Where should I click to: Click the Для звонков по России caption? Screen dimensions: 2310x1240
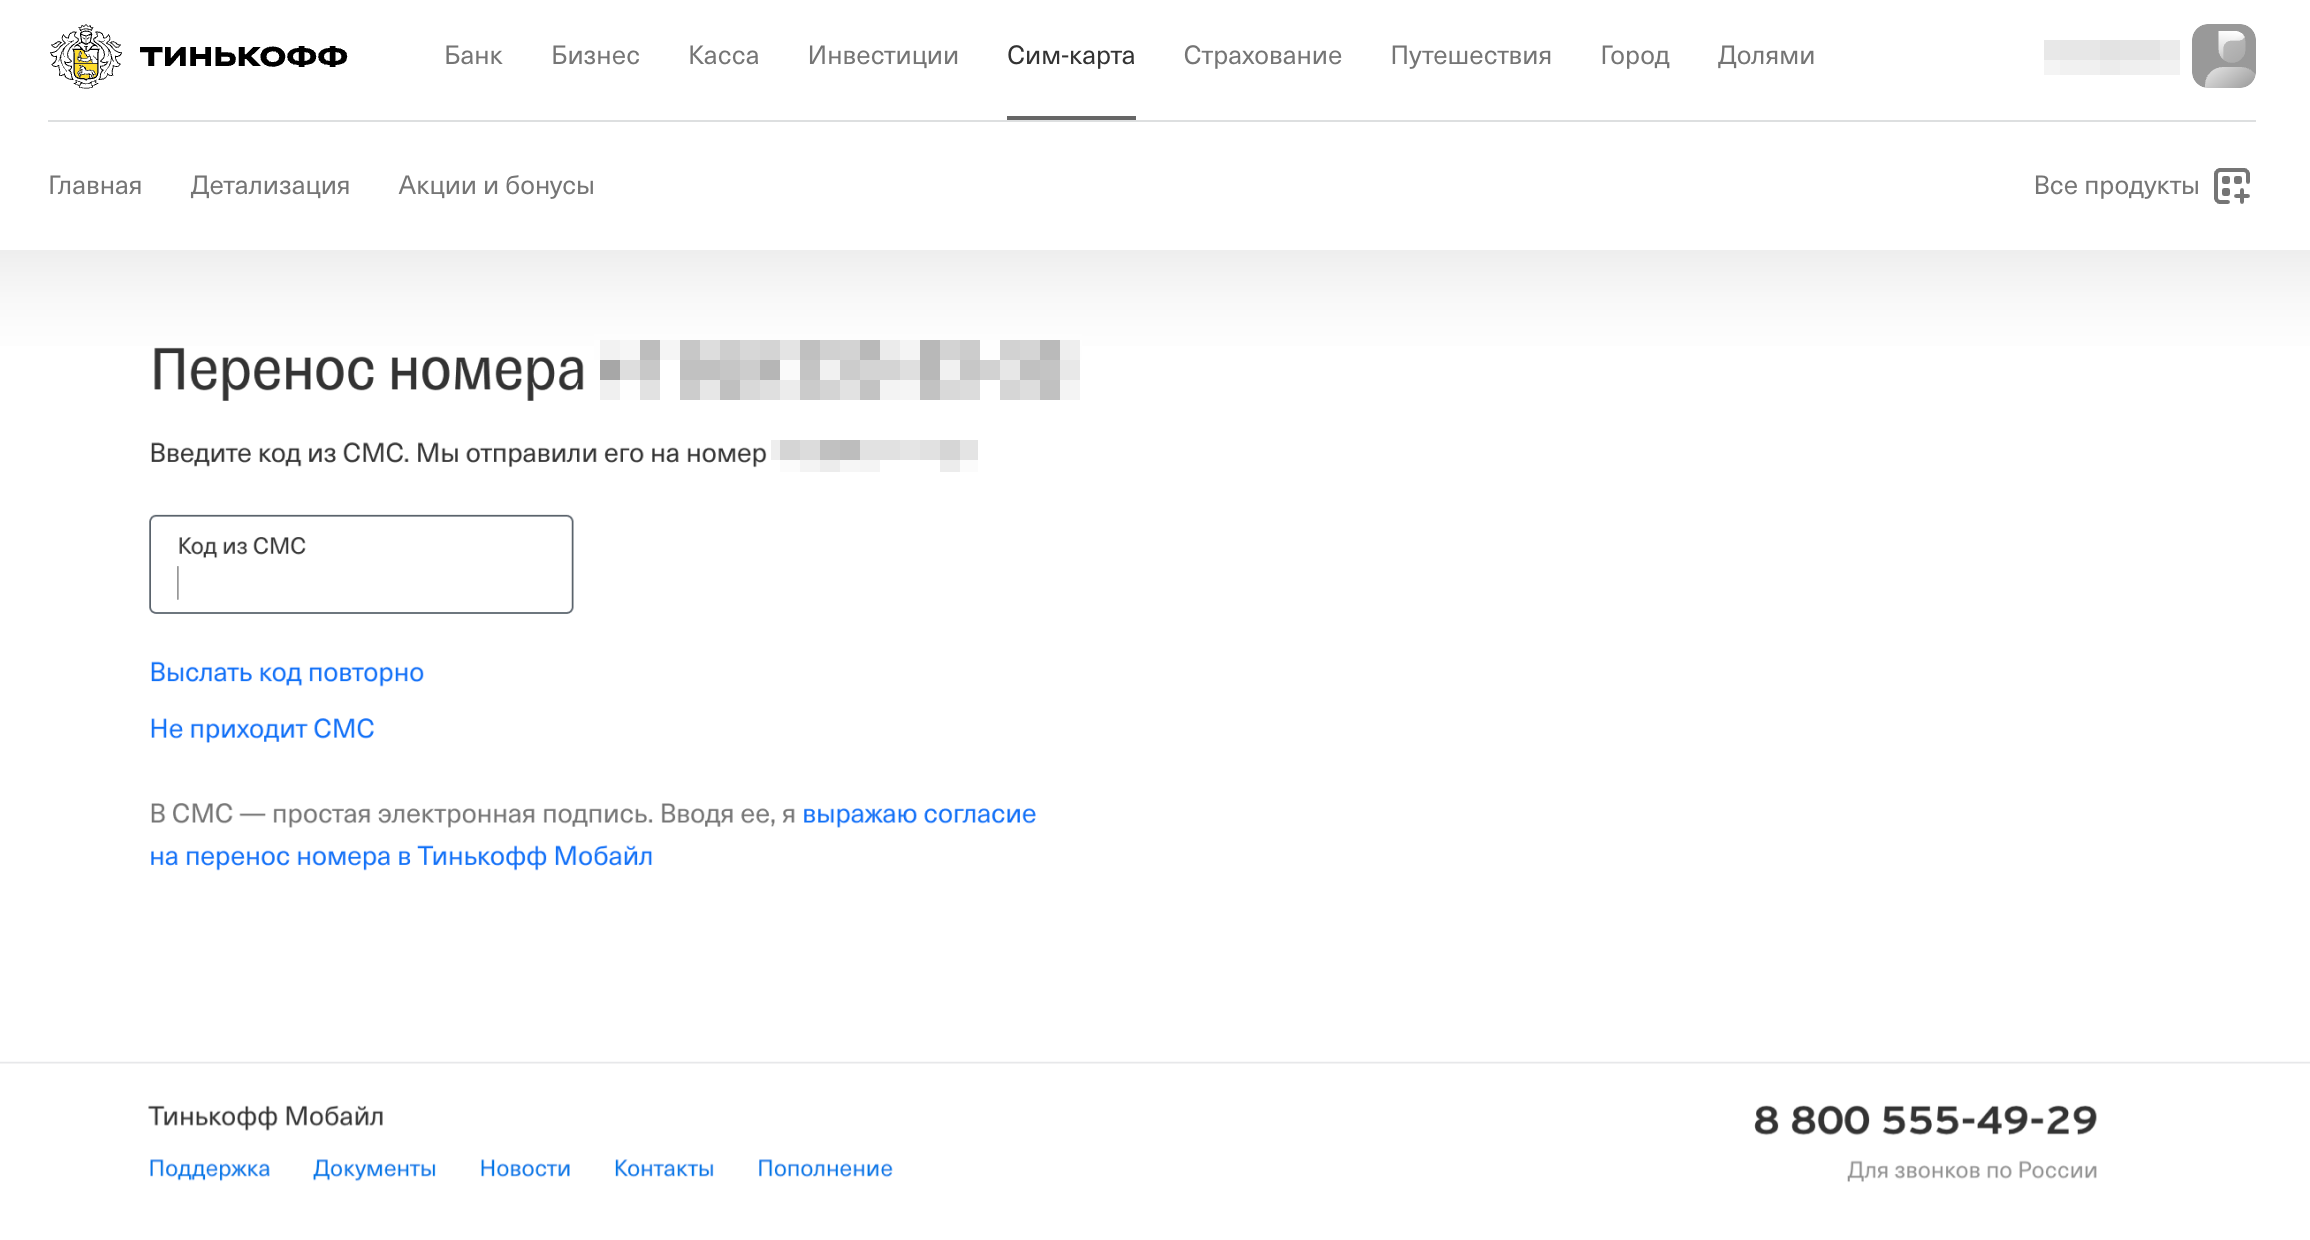click(1972, 1170)
